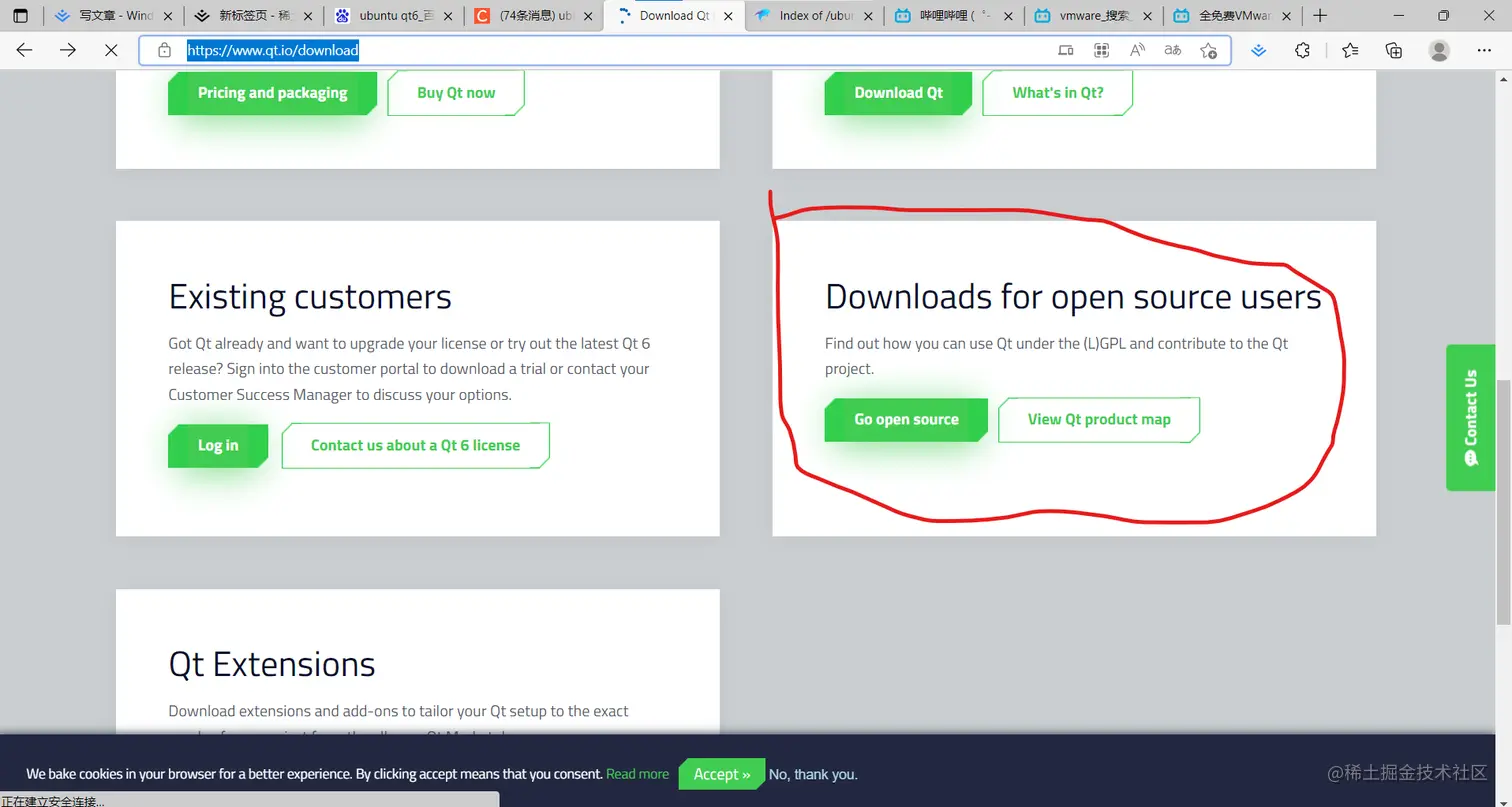Click the Buy Qt now button
This screenshot has height=807, width=1512.
click(x=456, y=93)
